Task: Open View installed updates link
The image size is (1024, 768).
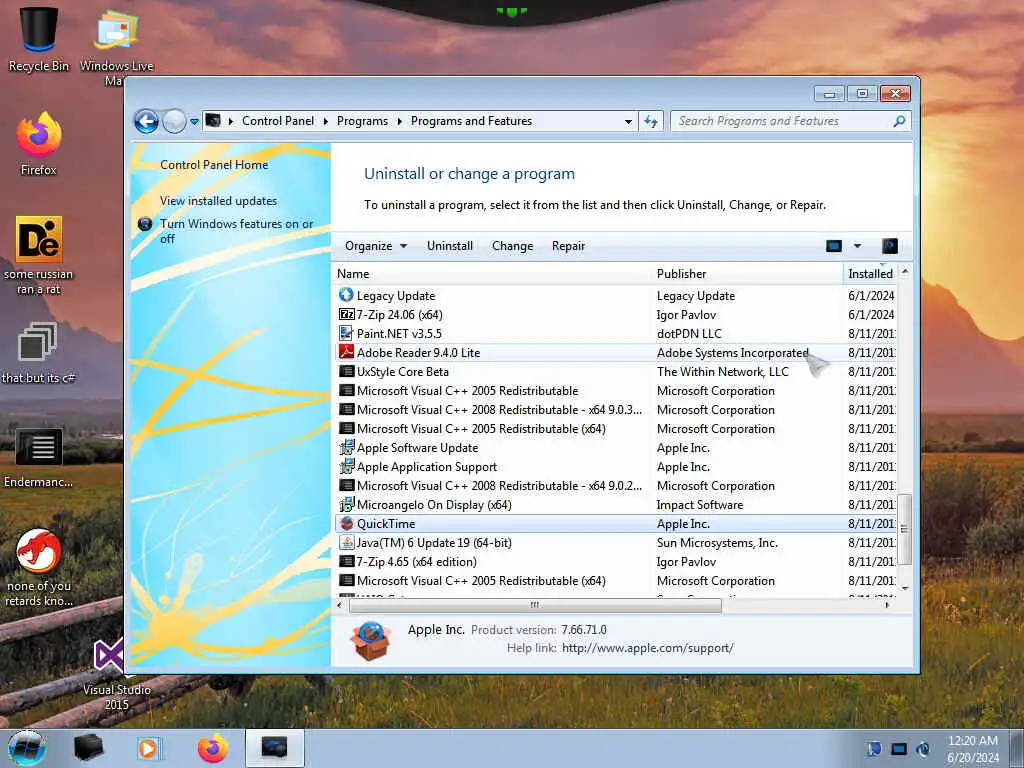Action: [218, 201]
